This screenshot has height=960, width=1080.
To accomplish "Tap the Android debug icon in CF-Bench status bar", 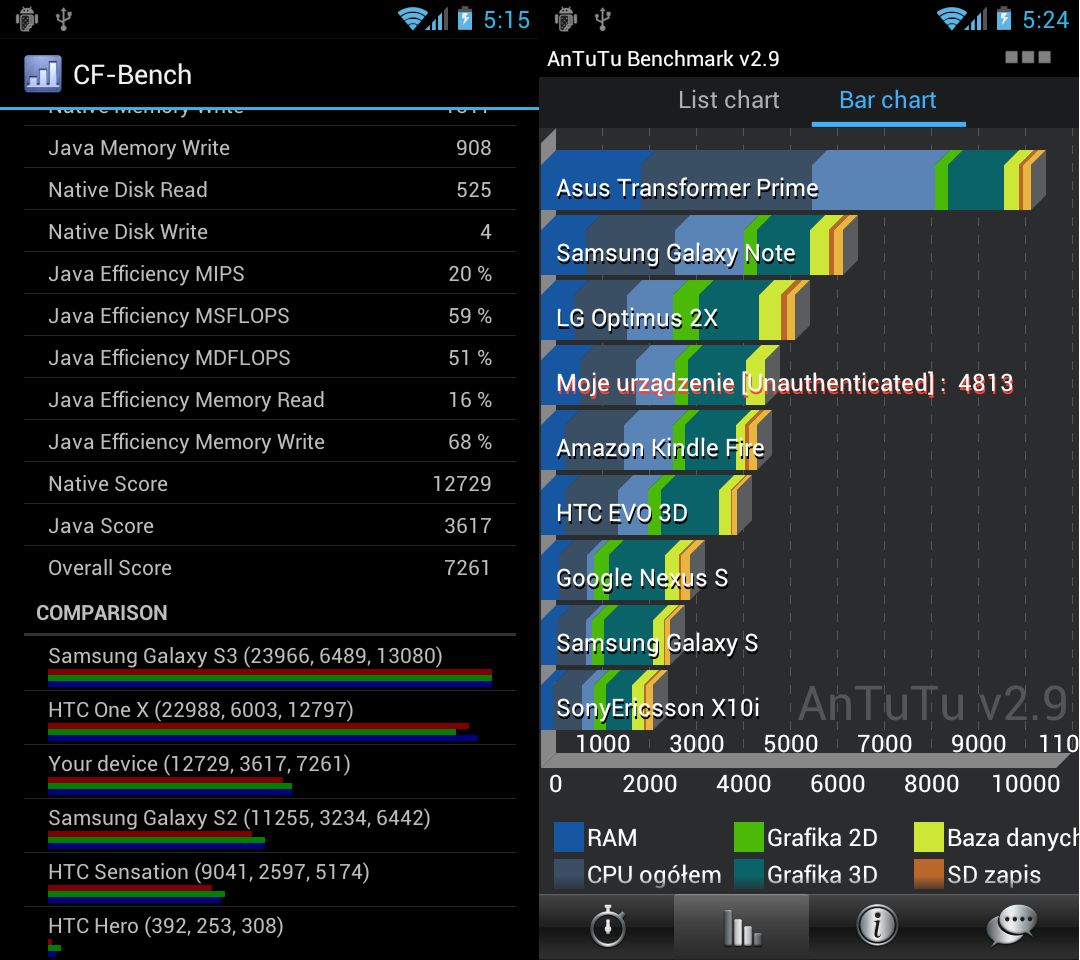I will click(27, 19).
